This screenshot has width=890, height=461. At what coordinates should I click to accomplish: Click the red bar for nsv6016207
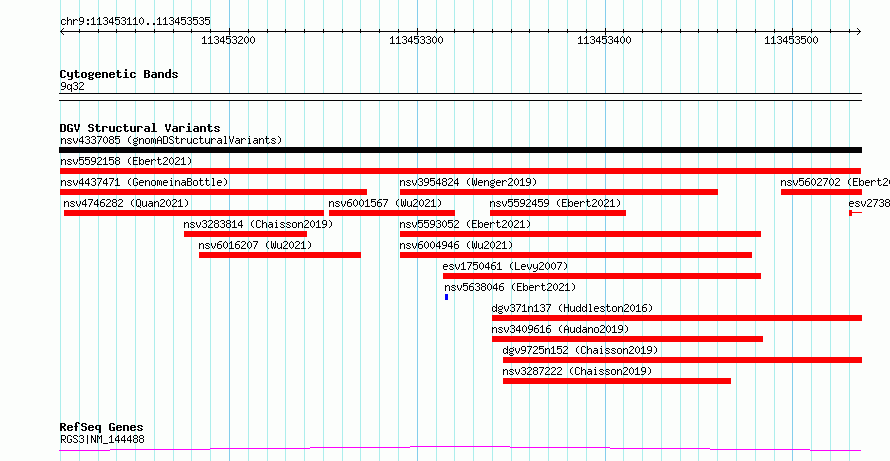tap(280, 255)
